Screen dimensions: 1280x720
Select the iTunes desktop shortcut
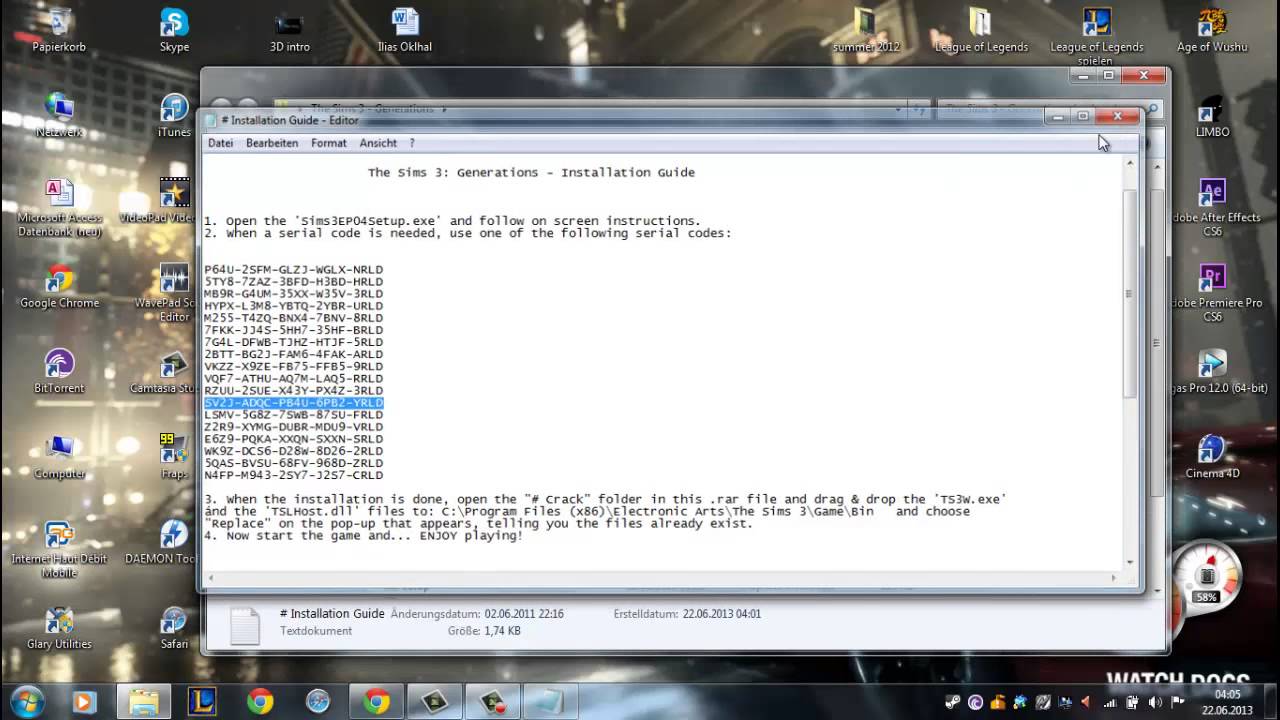click(x=174, y=115)
